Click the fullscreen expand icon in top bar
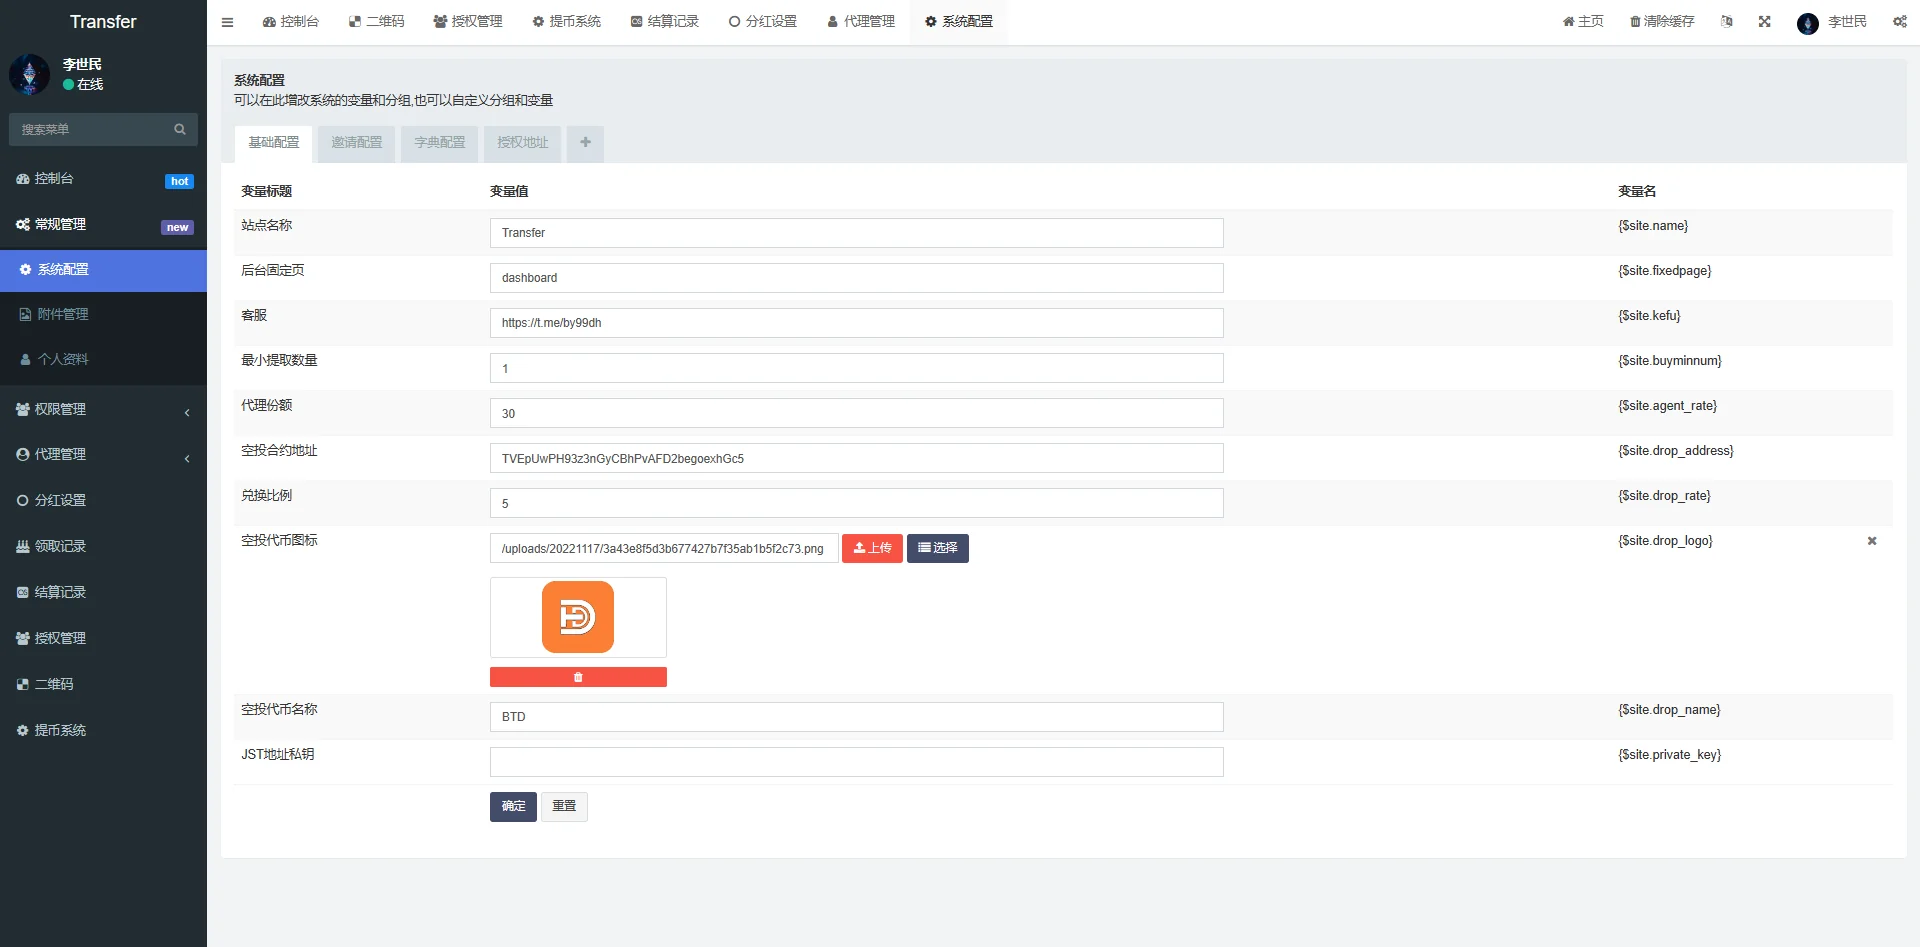This screenshot has height=947, width=1920. click(x=1764, y=22)
